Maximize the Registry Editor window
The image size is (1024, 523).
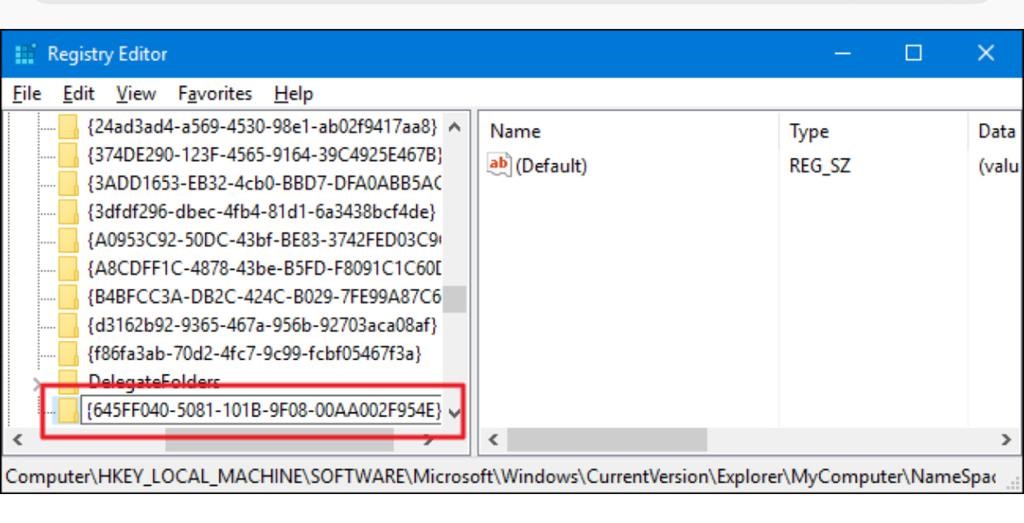(914, 54)
